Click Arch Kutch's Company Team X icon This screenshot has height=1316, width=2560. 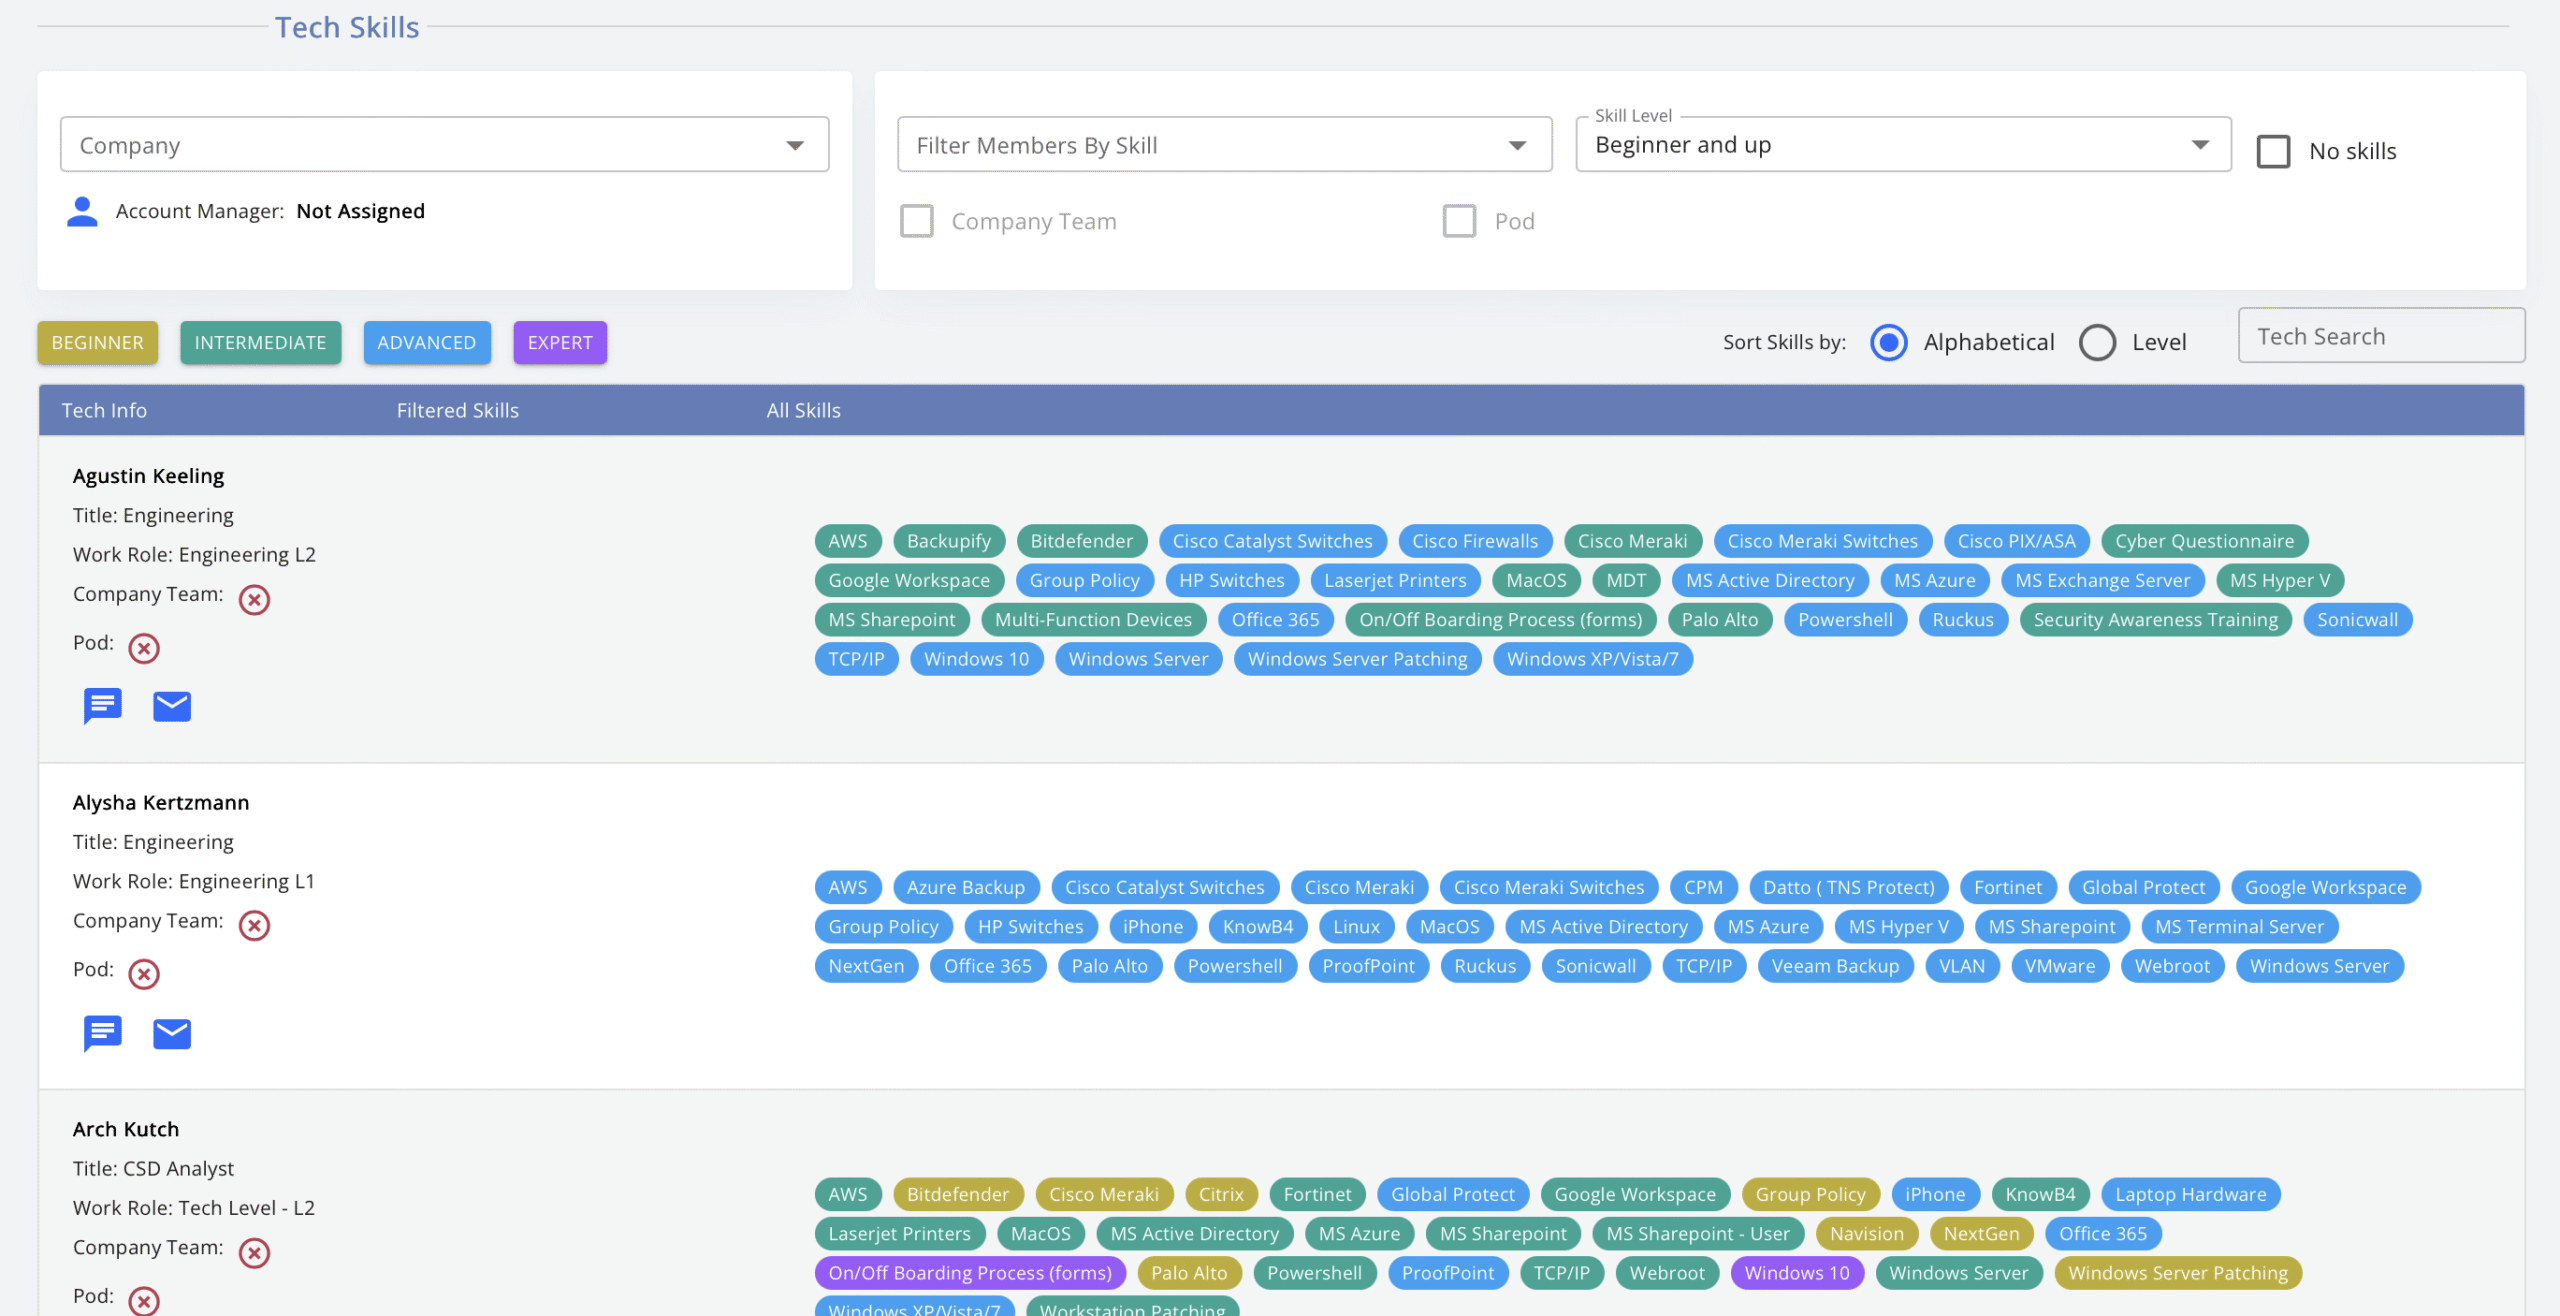click(x=254, y=1252)
